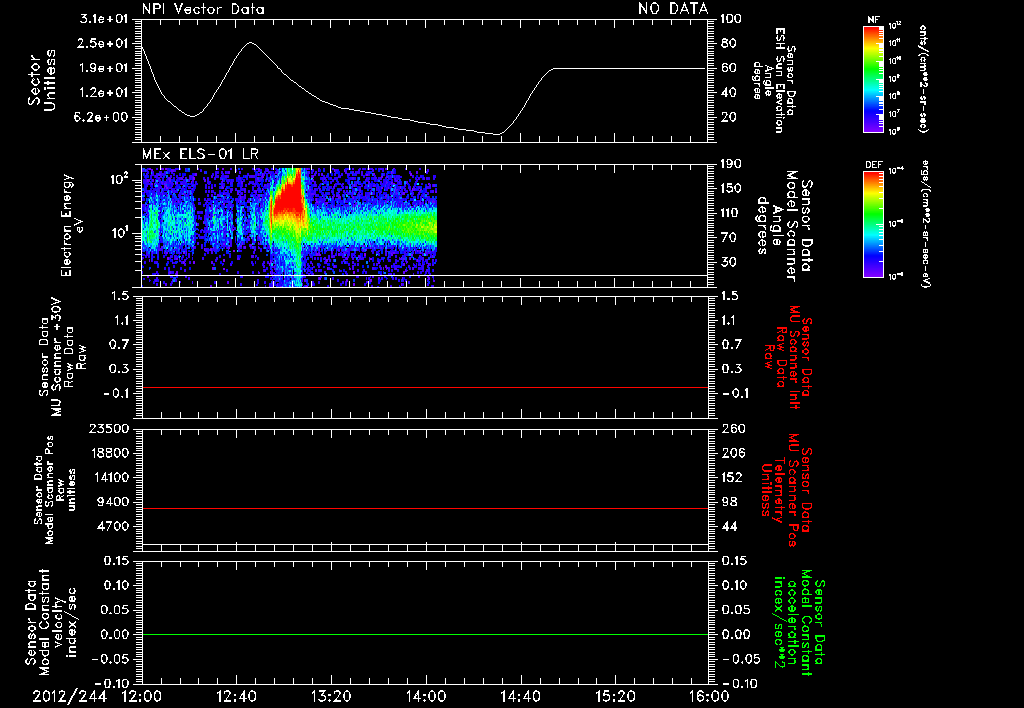This screenshot has height=708, width=1024.
Task: Click the red line in Scanner Pos panel
Action: pyautogui.click(x=425, y=508)
